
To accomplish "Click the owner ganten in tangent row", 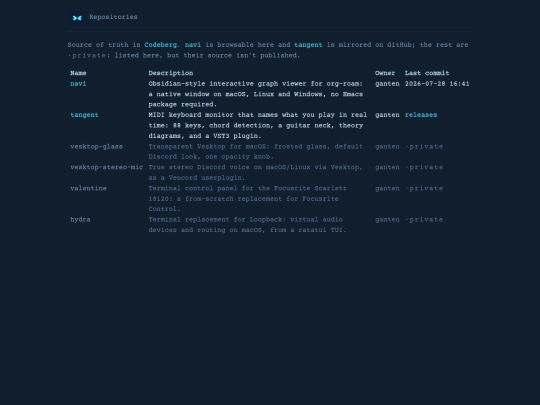I will (x=387, y=115).
